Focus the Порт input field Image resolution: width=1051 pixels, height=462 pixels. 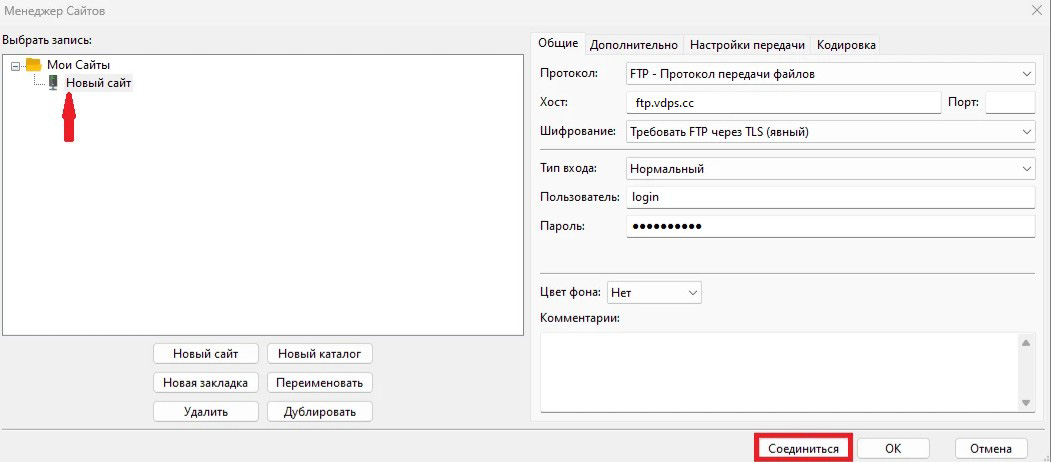point(1010,102)
